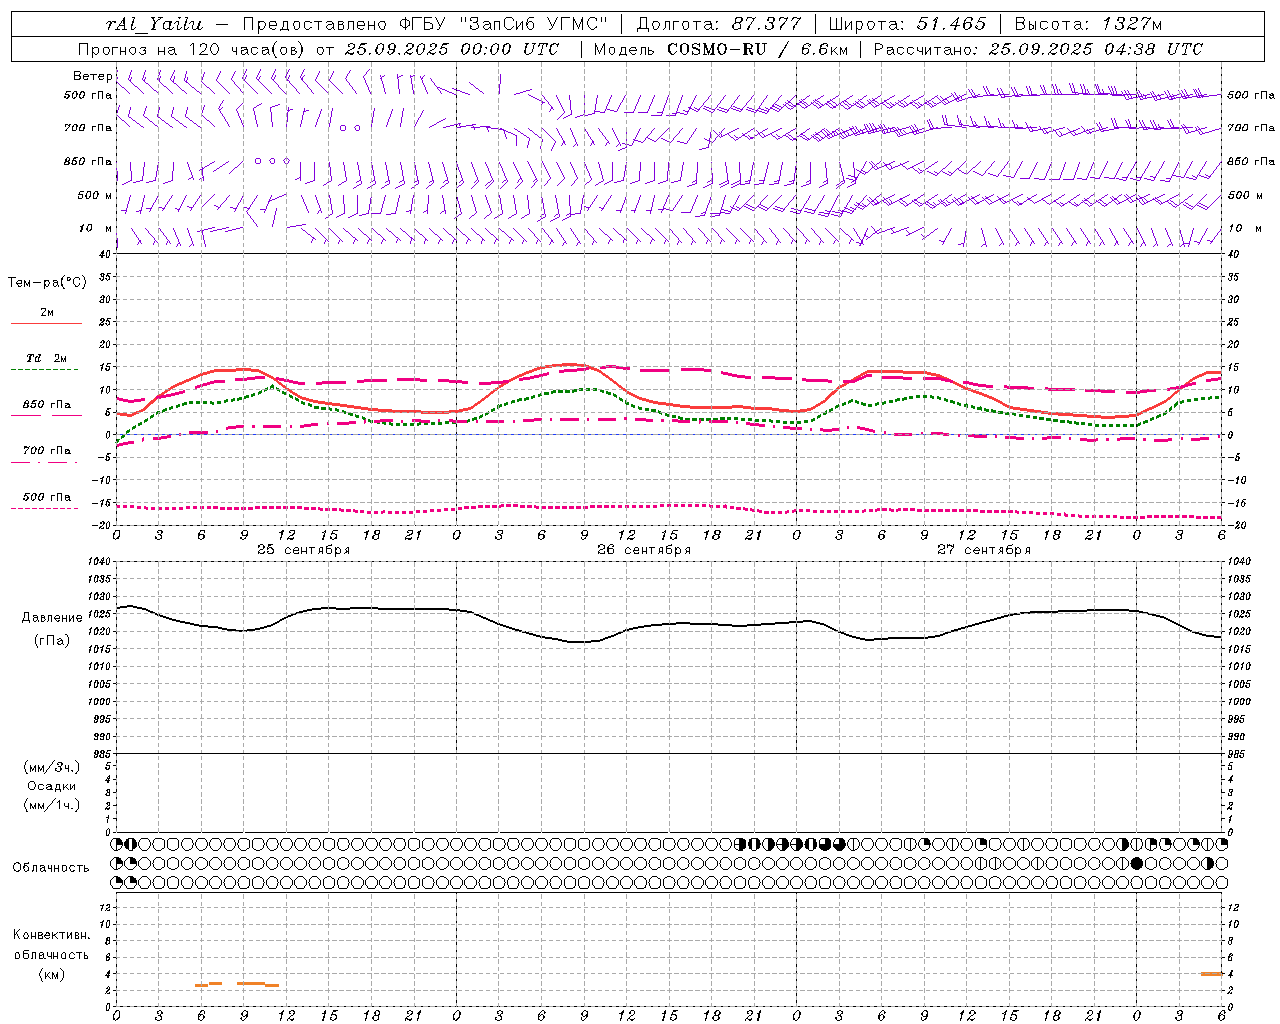Click the Td 2м dew point legend label
This screenshot has width=1280, height=1024.
coord(47,358)
